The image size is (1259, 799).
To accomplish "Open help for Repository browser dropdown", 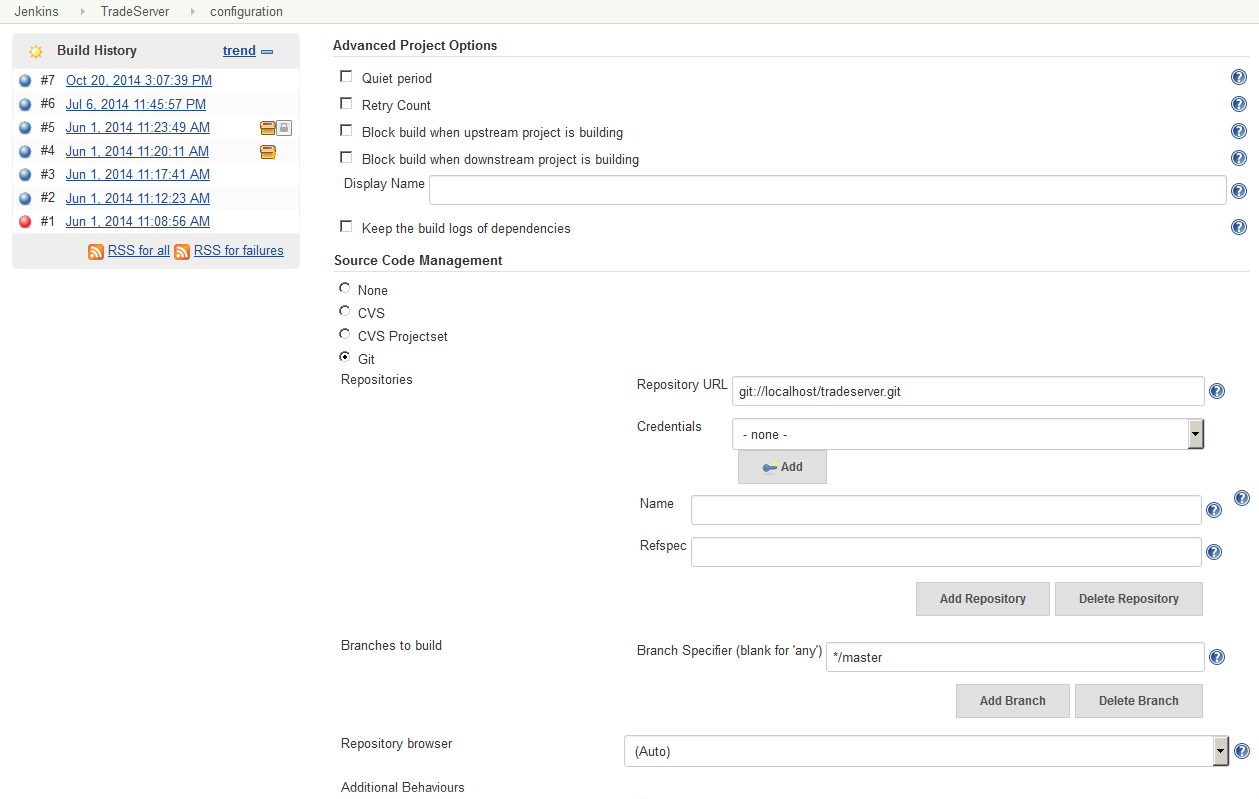I will tap(1242, 751).
